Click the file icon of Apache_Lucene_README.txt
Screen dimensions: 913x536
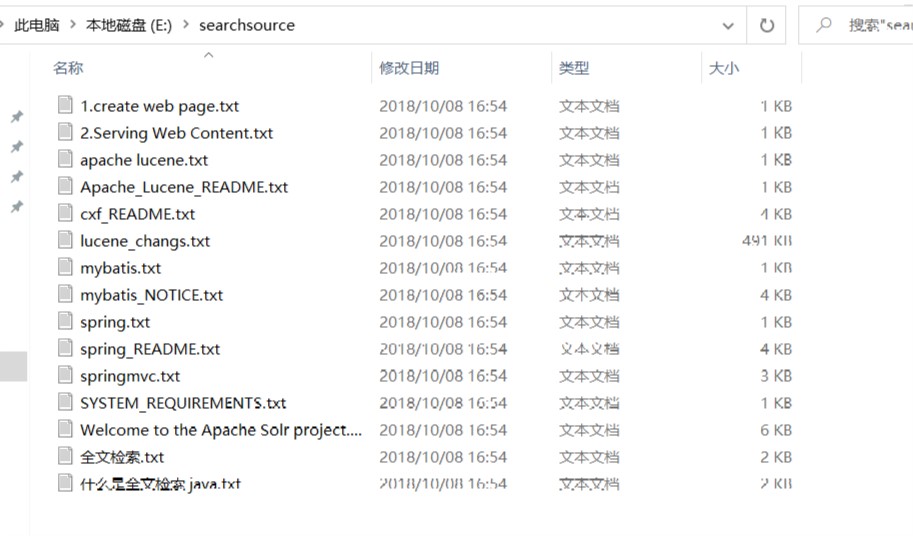pyautogui.click(x=65, y=186)
